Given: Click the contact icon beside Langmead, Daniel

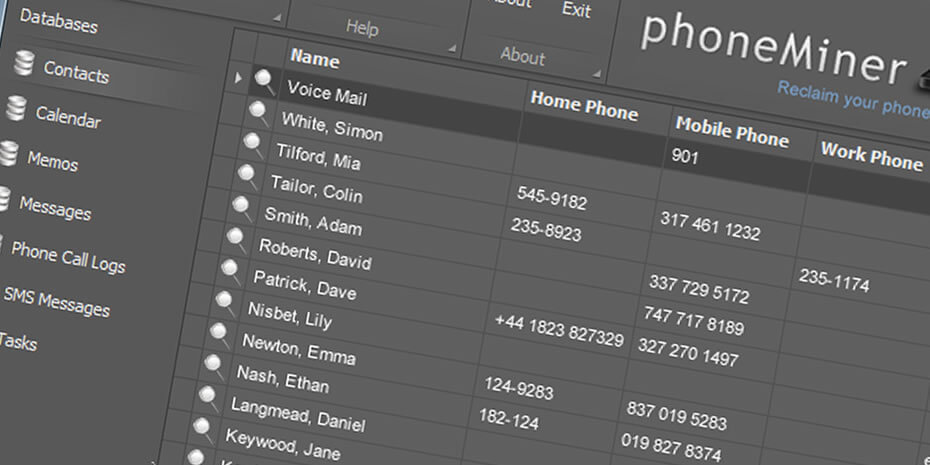Looking at the screenshot, I should (208, 400).
